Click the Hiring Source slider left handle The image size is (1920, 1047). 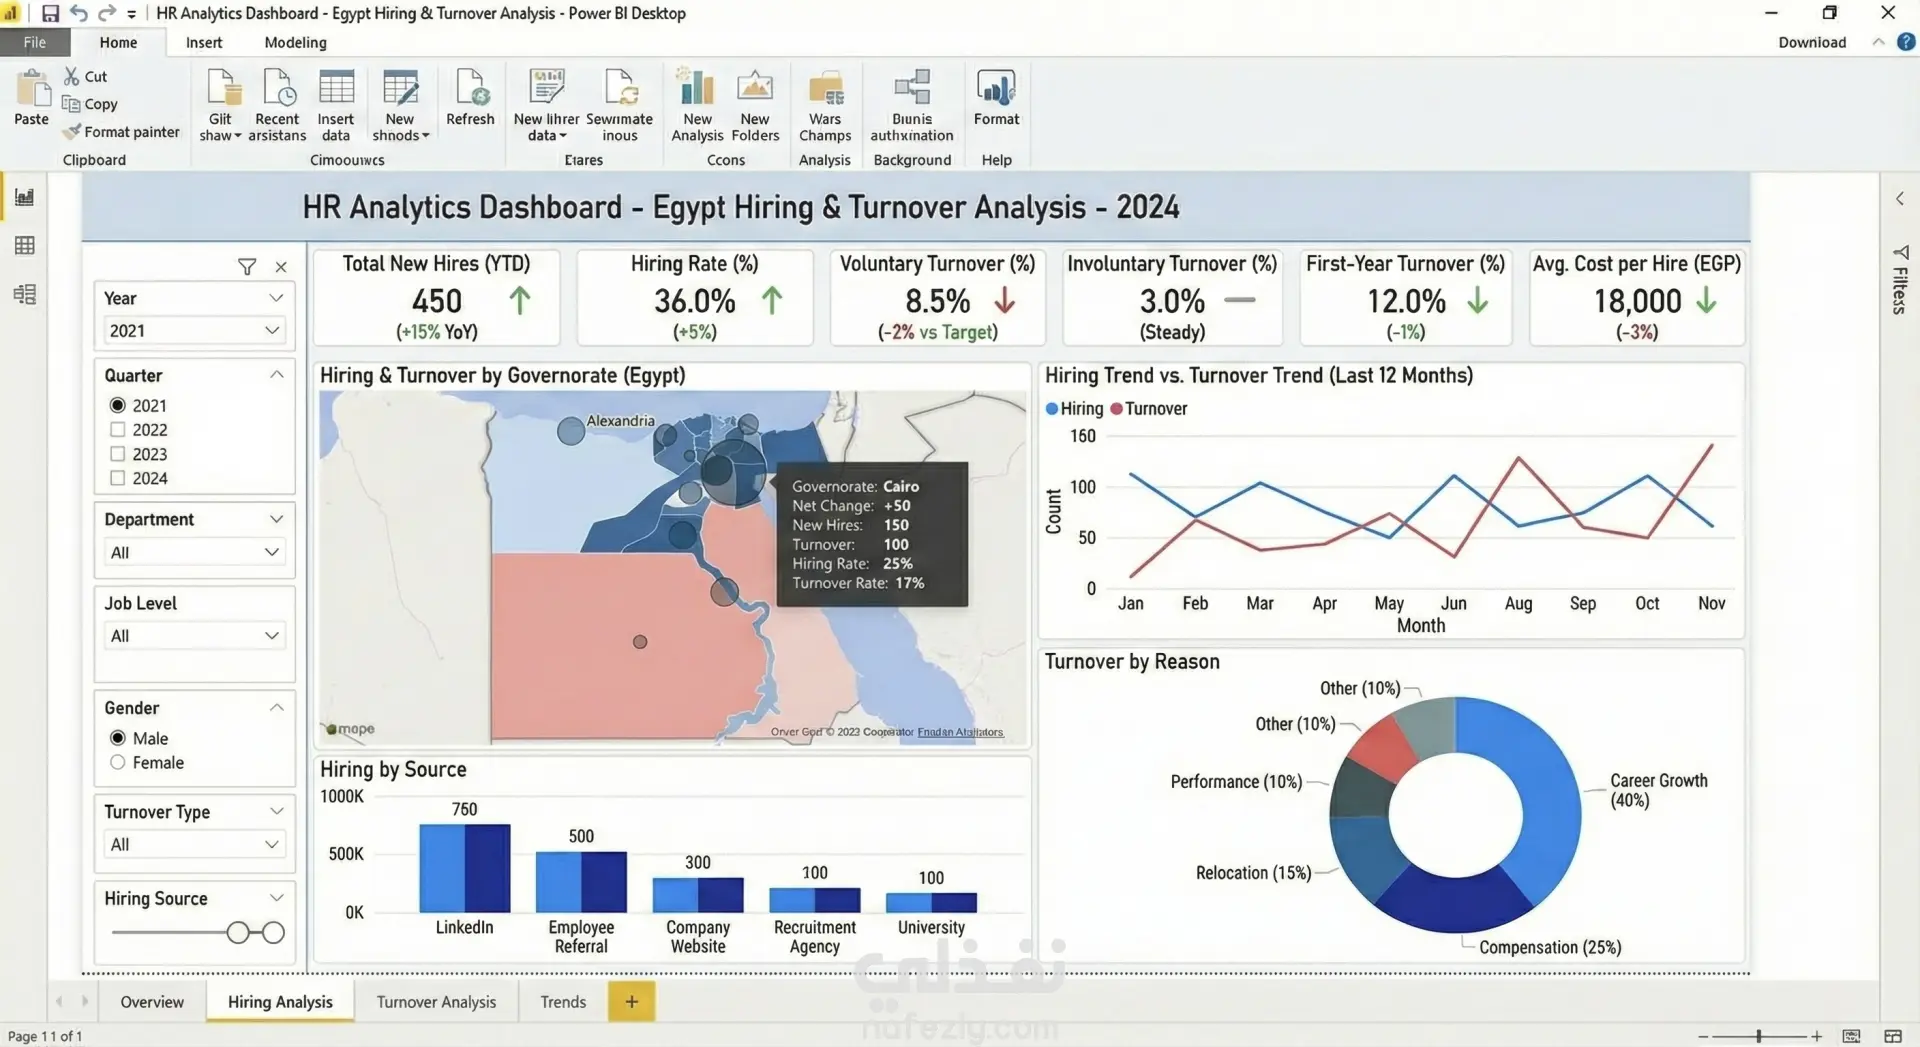coord(238,933)
